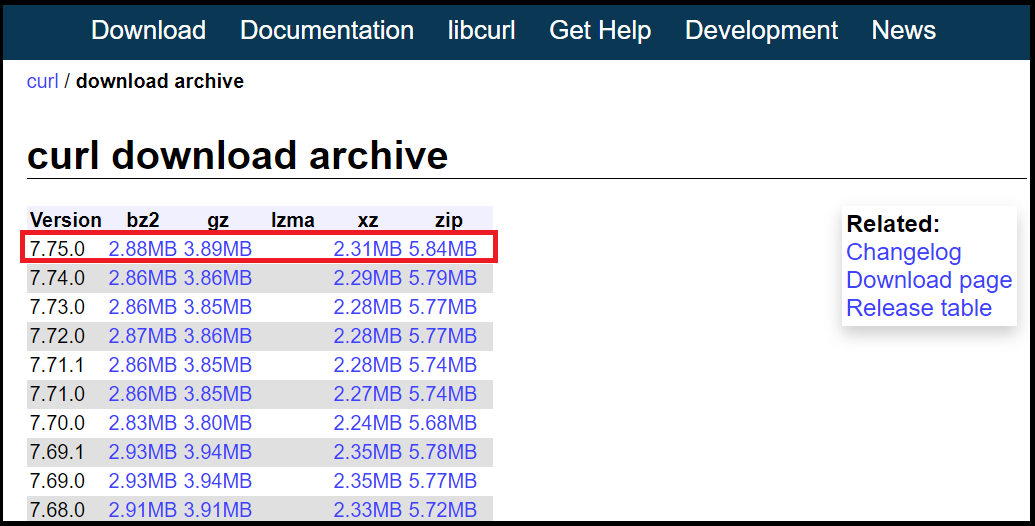
Task: Download 7.71.1 zip archive 5.74MB
Action: point(443,365)
